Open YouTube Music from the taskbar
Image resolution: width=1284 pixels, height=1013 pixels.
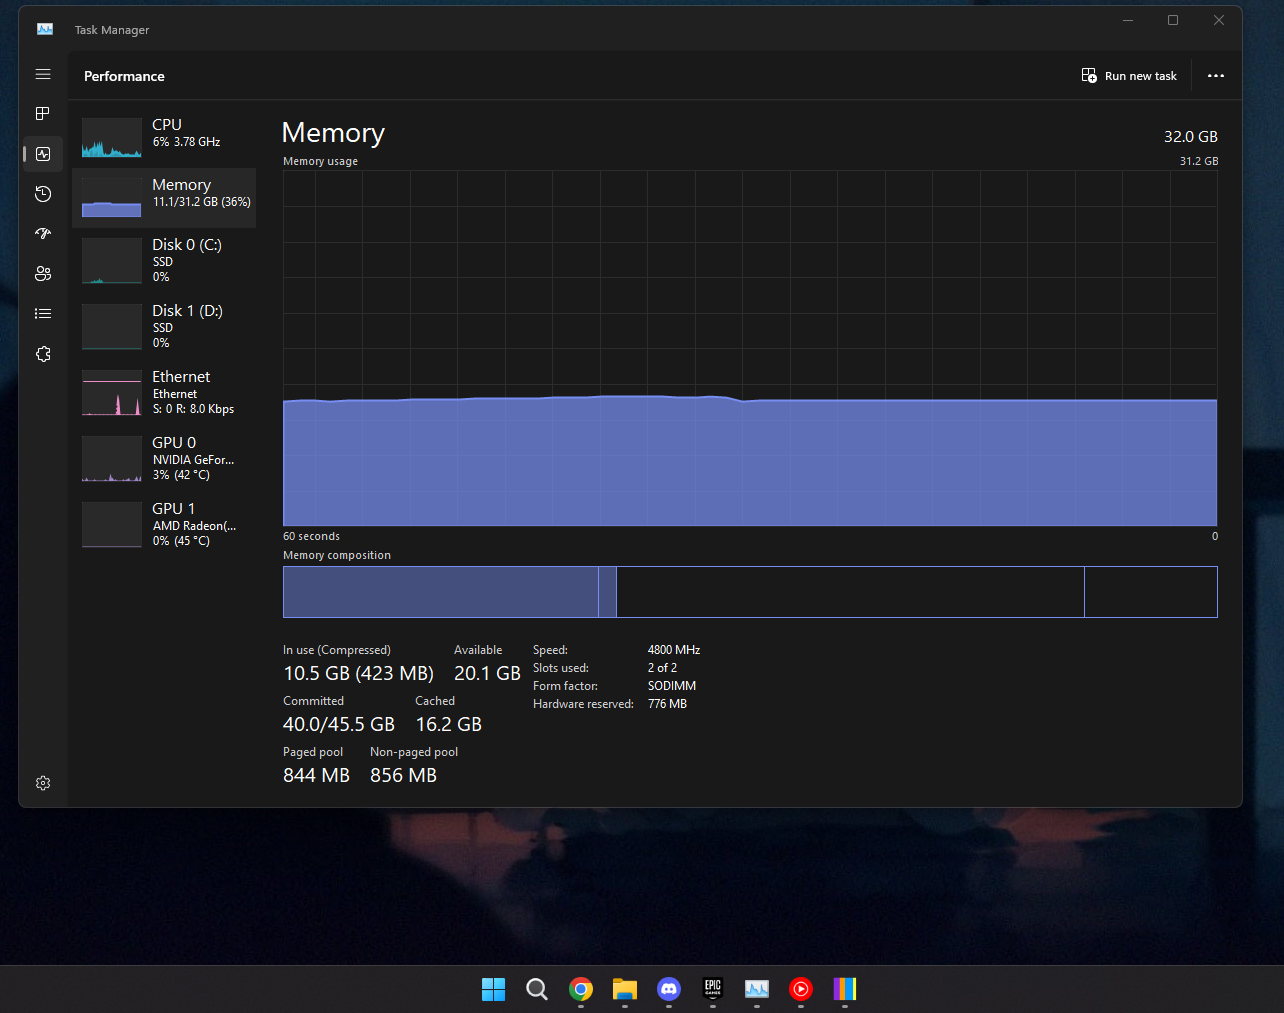click(801, 989)
